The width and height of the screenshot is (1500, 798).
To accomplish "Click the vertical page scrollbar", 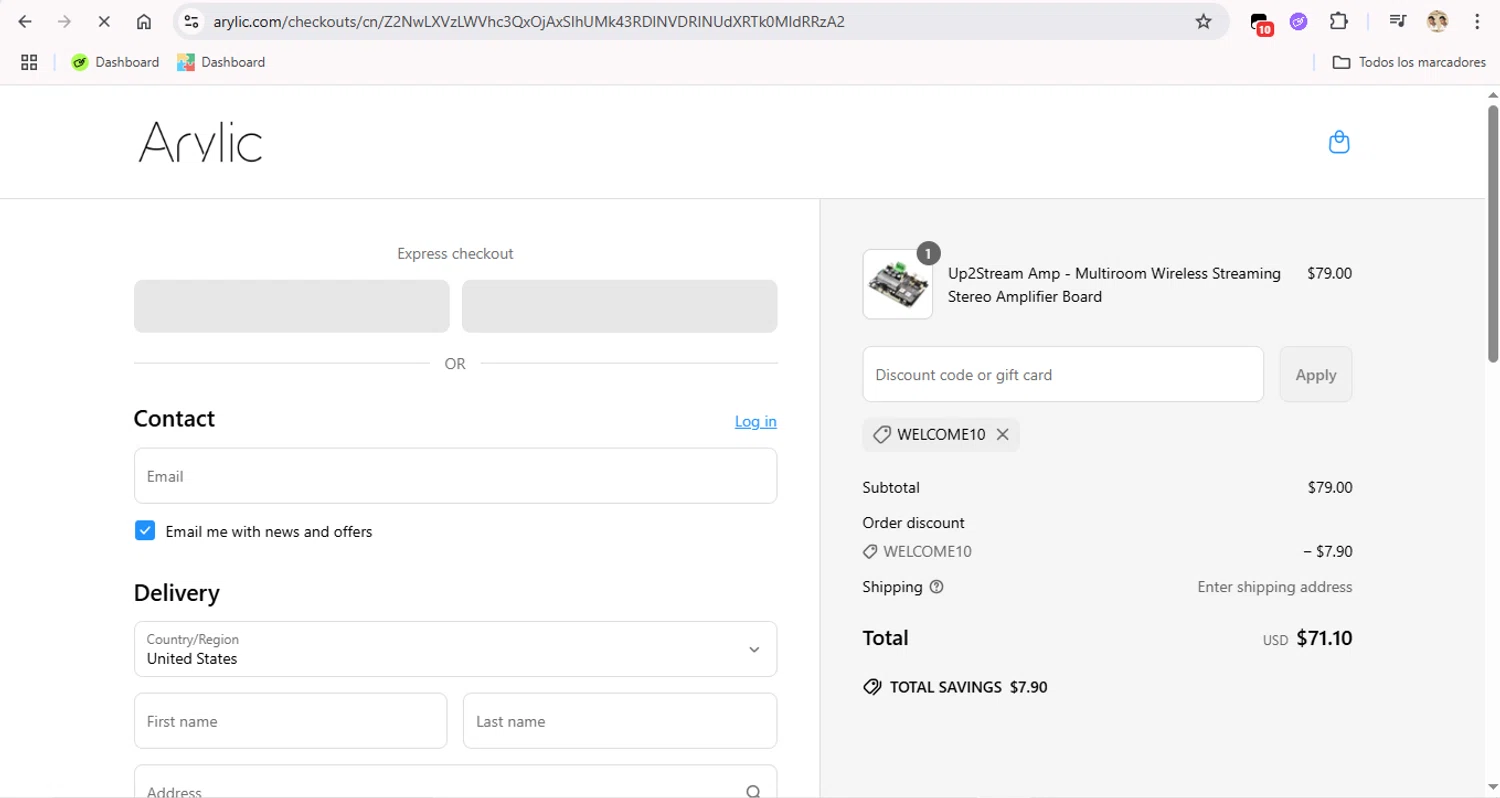I will (x=1492, y=233).
